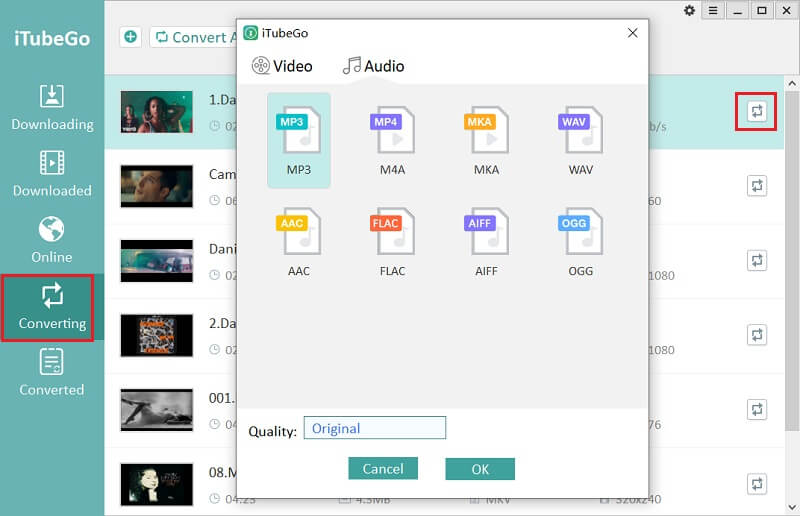Open the Converted section in sidebar

click(52, 373)
